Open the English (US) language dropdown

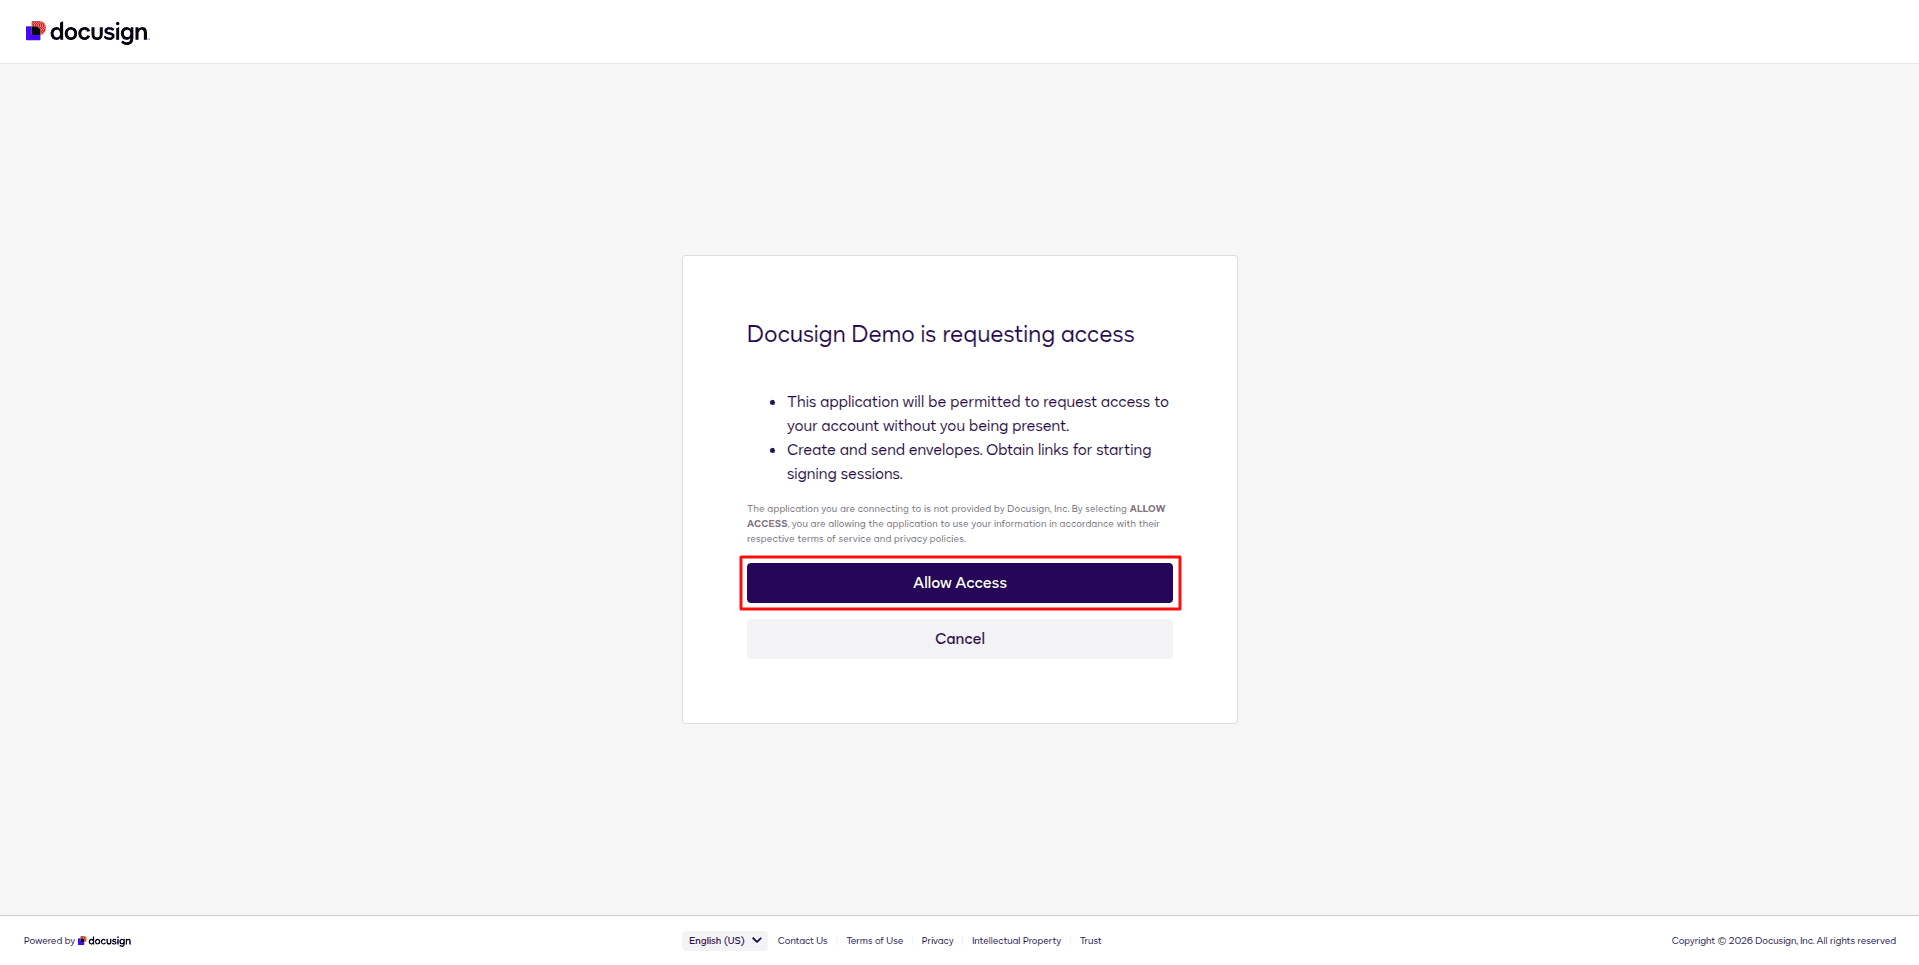click(725, 941)
